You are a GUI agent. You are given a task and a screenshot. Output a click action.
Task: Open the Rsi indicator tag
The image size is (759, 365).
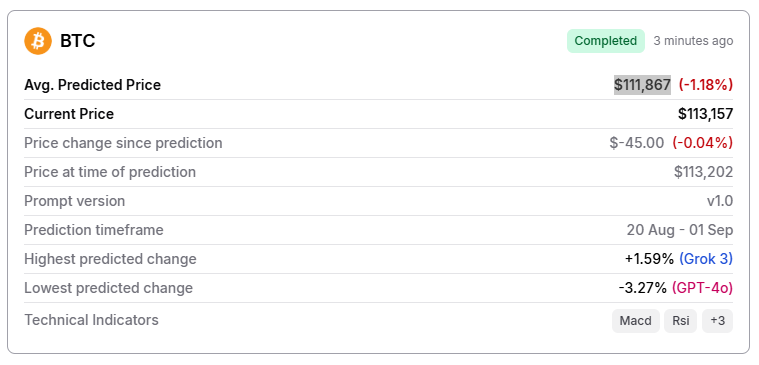[680, 321]
